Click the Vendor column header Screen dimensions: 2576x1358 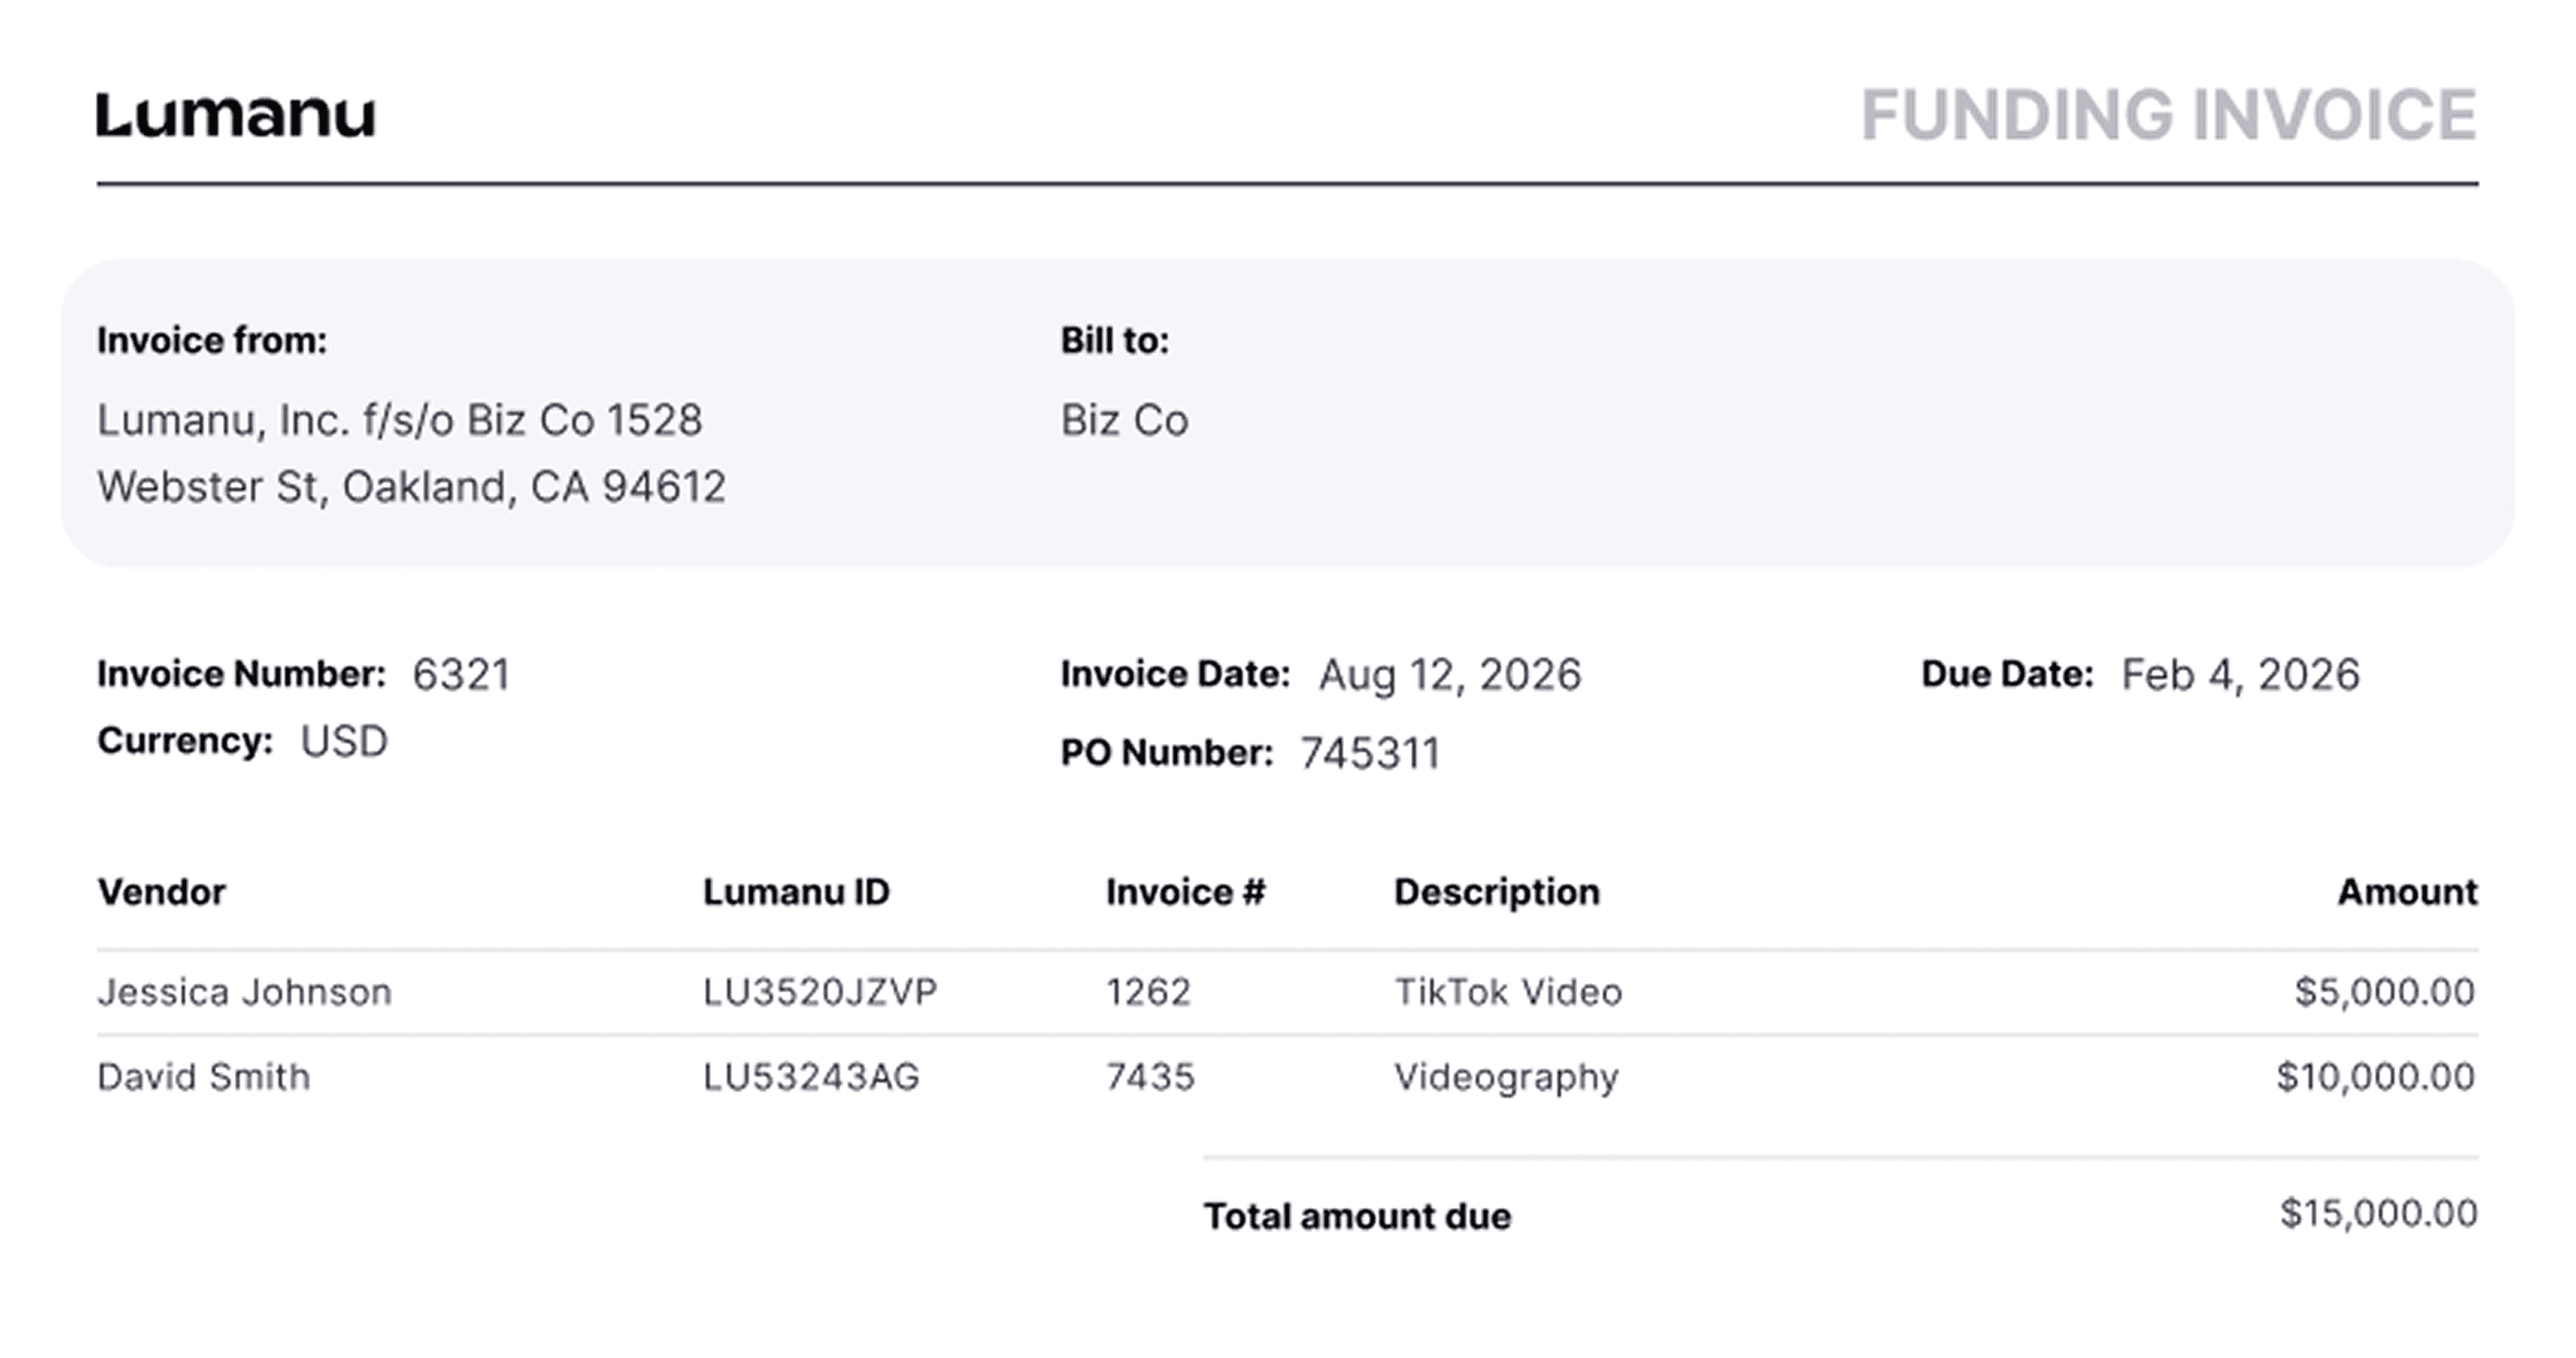(161, 891)
